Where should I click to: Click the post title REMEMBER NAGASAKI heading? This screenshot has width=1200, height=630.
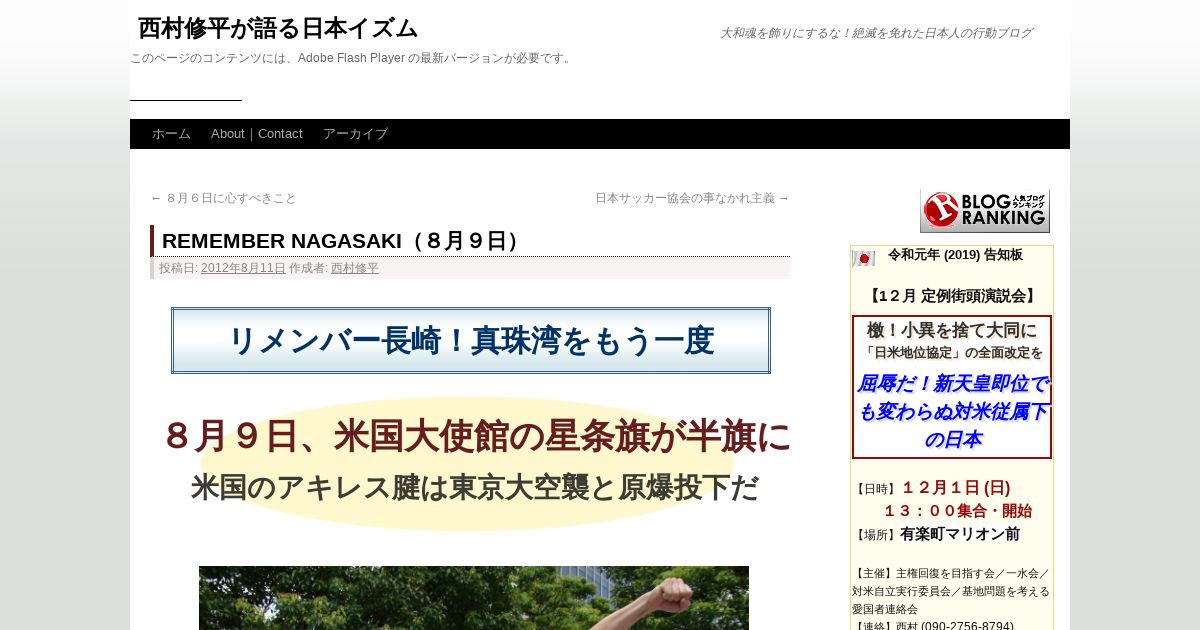point(346,241)
